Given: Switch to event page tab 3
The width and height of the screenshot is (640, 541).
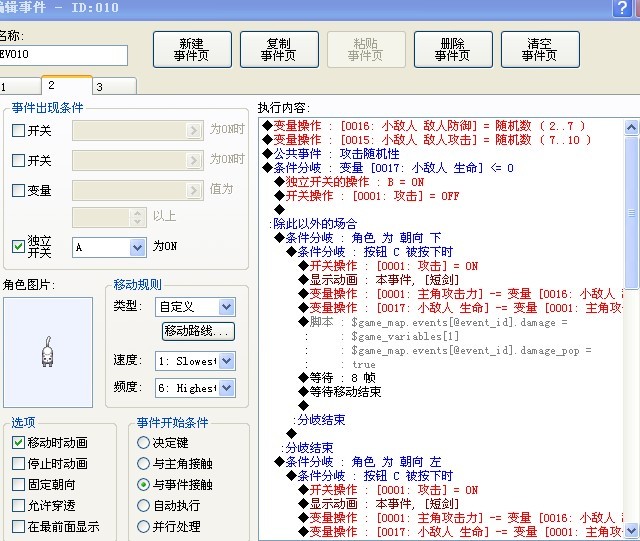Looking at the screenshot, I should 115,87.
